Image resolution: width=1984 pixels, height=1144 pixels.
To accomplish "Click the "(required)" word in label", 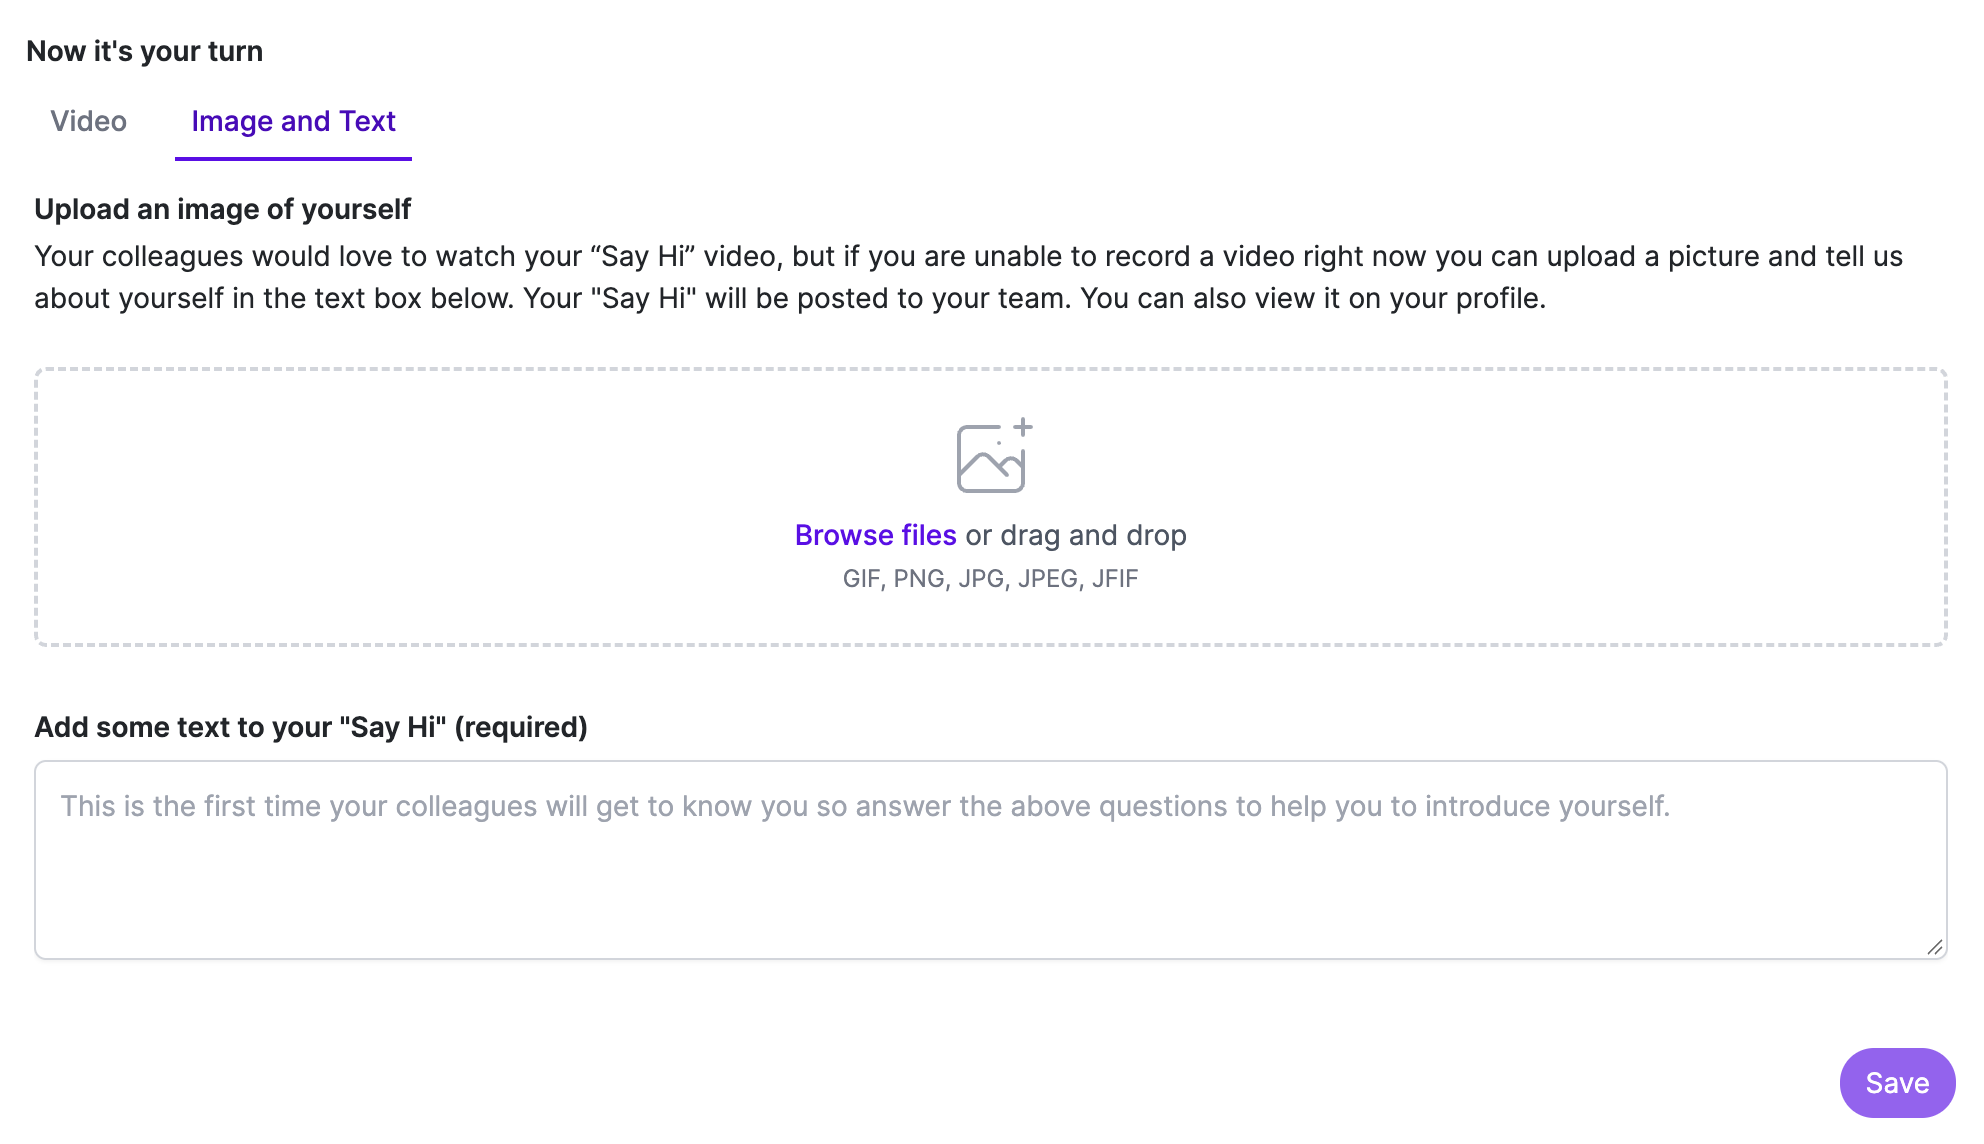I will pyautogui.click(x=521, y=727).
